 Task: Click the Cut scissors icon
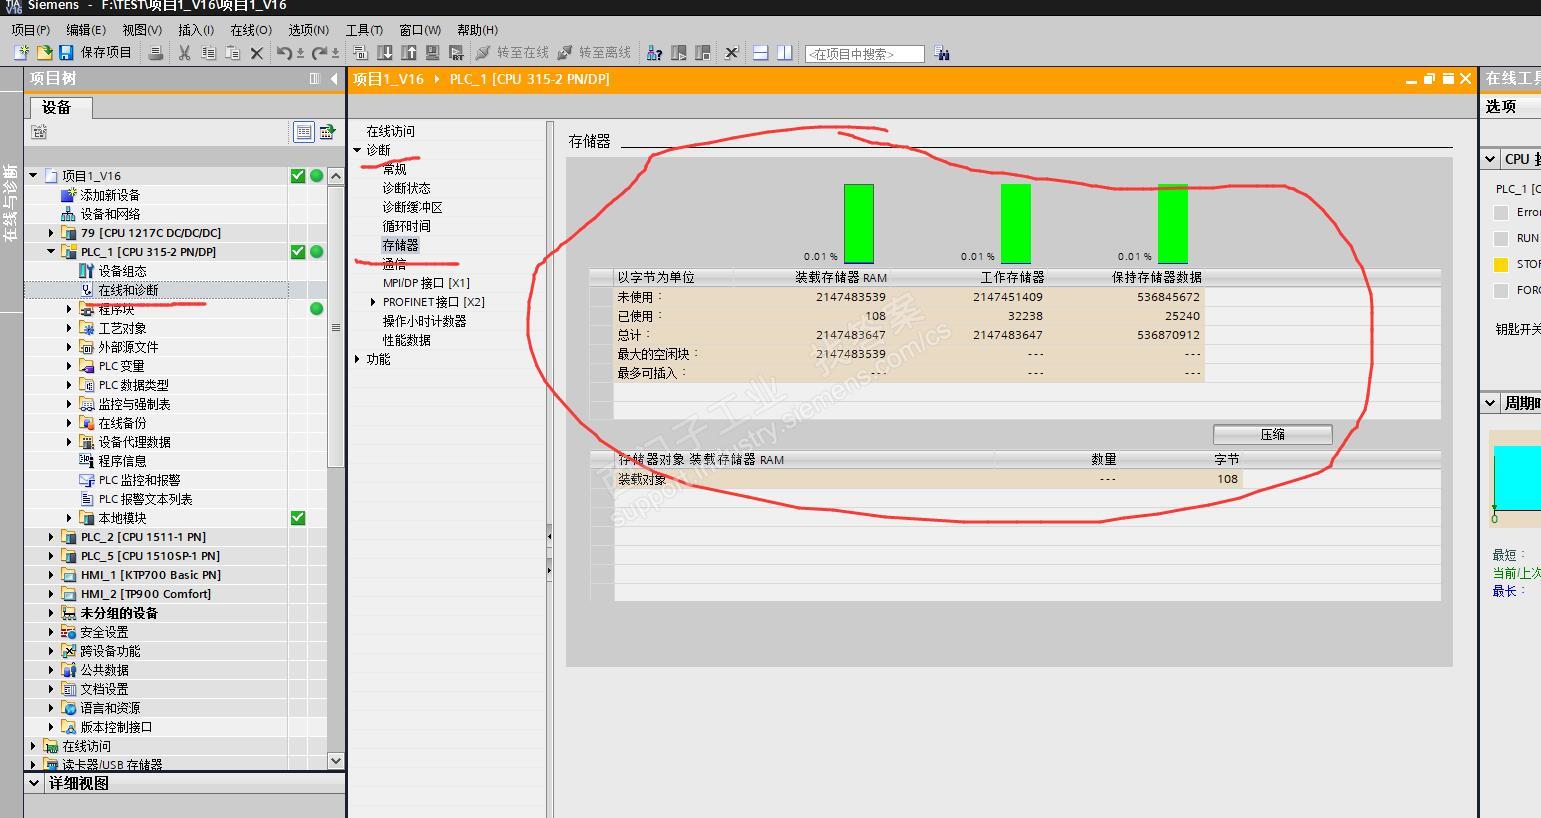[185, 53]
